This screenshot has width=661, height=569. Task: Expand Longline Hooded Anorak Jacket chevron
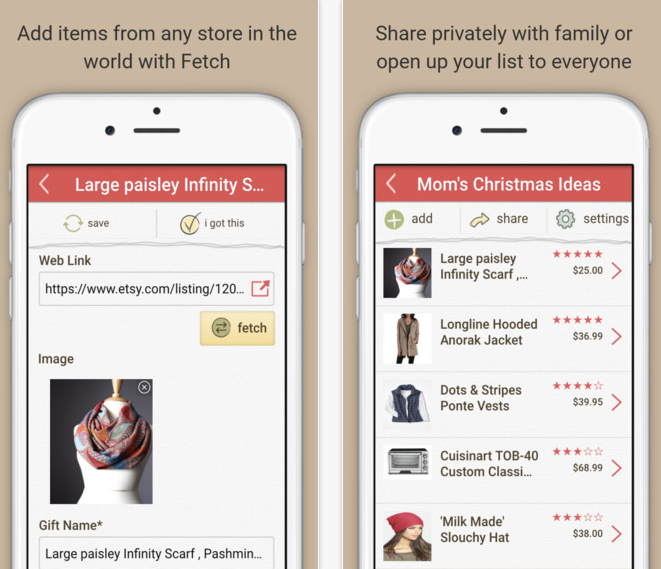(x=616, y=337)
